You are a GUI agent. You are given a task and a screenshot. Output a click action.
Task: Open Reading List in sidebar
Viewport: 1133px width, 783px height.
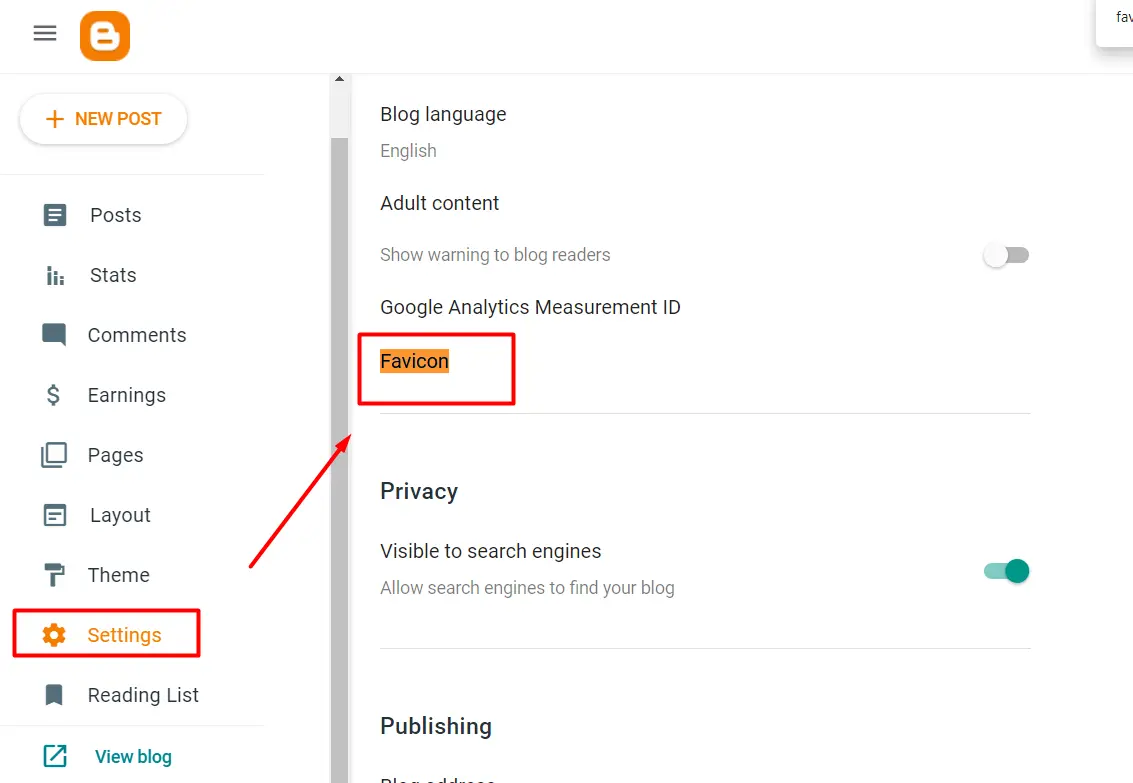click(x=143, y=695)
